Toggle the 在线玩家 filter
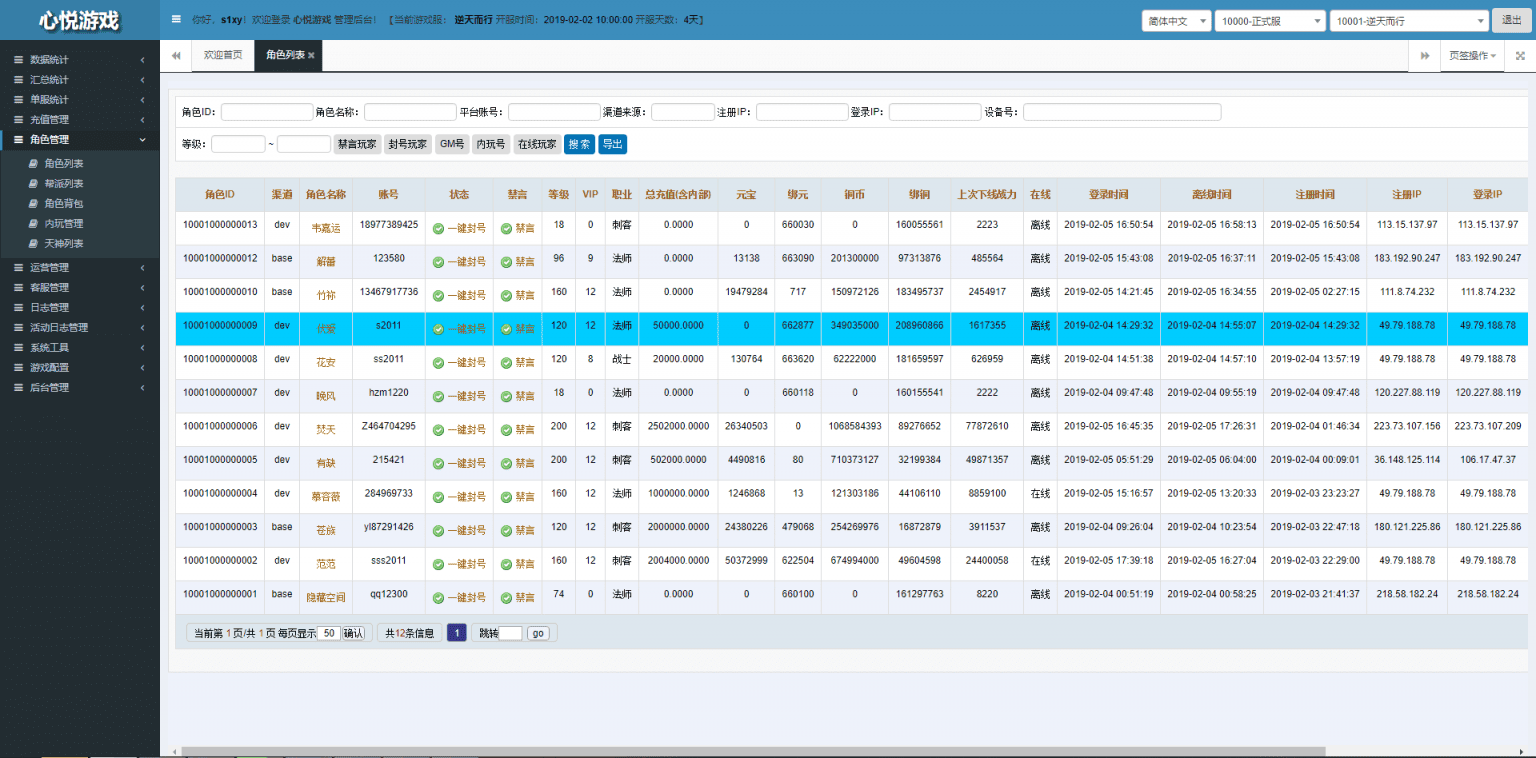 [x=536, y=144]
